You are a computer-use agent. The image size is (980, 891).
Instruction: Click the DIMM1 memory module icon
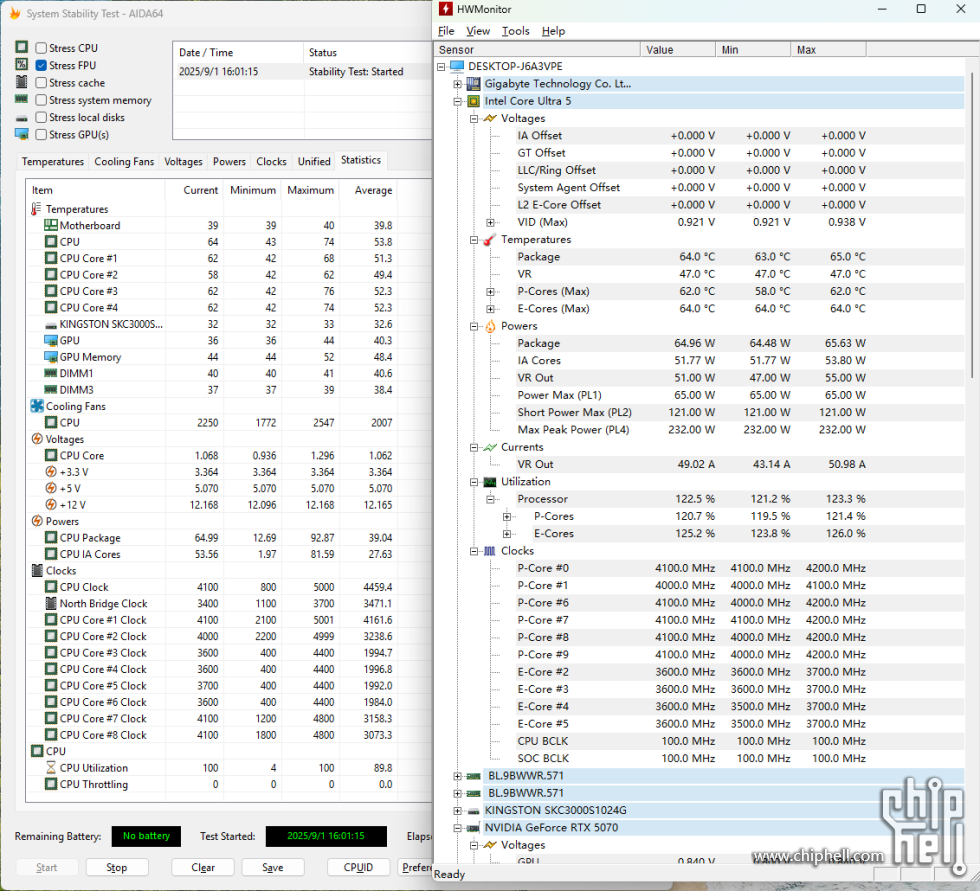point(51,373)
